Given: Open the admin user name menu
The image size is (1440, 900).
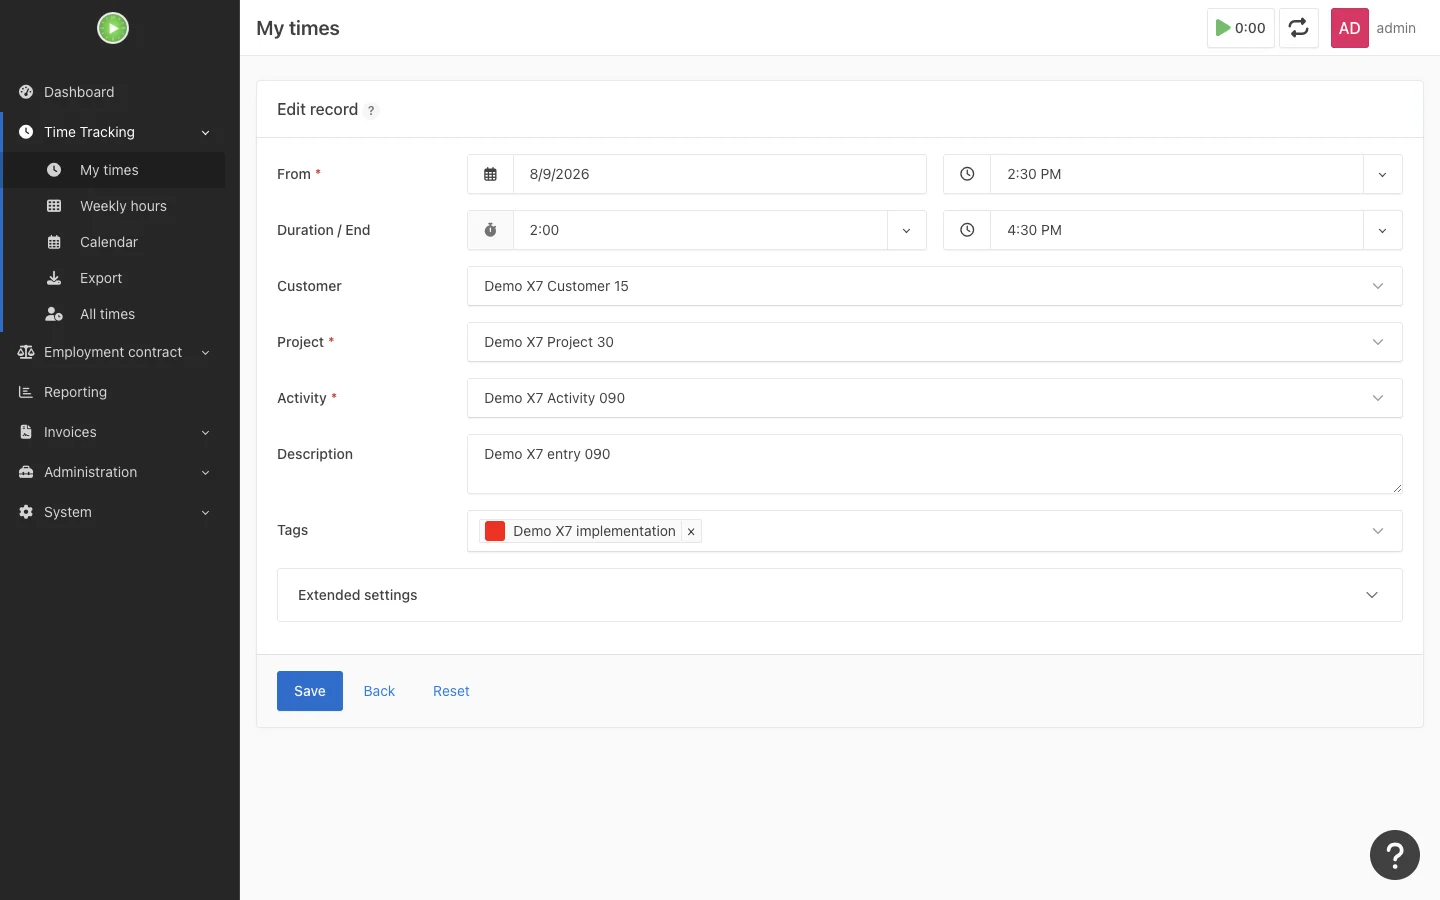Looking at the screenshot, I should click(x=1395, y=28).
